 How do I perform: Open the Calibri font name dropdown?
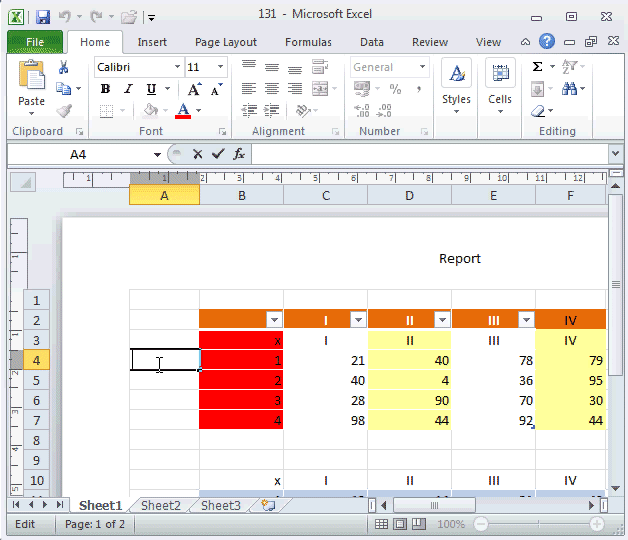[177, 67]
